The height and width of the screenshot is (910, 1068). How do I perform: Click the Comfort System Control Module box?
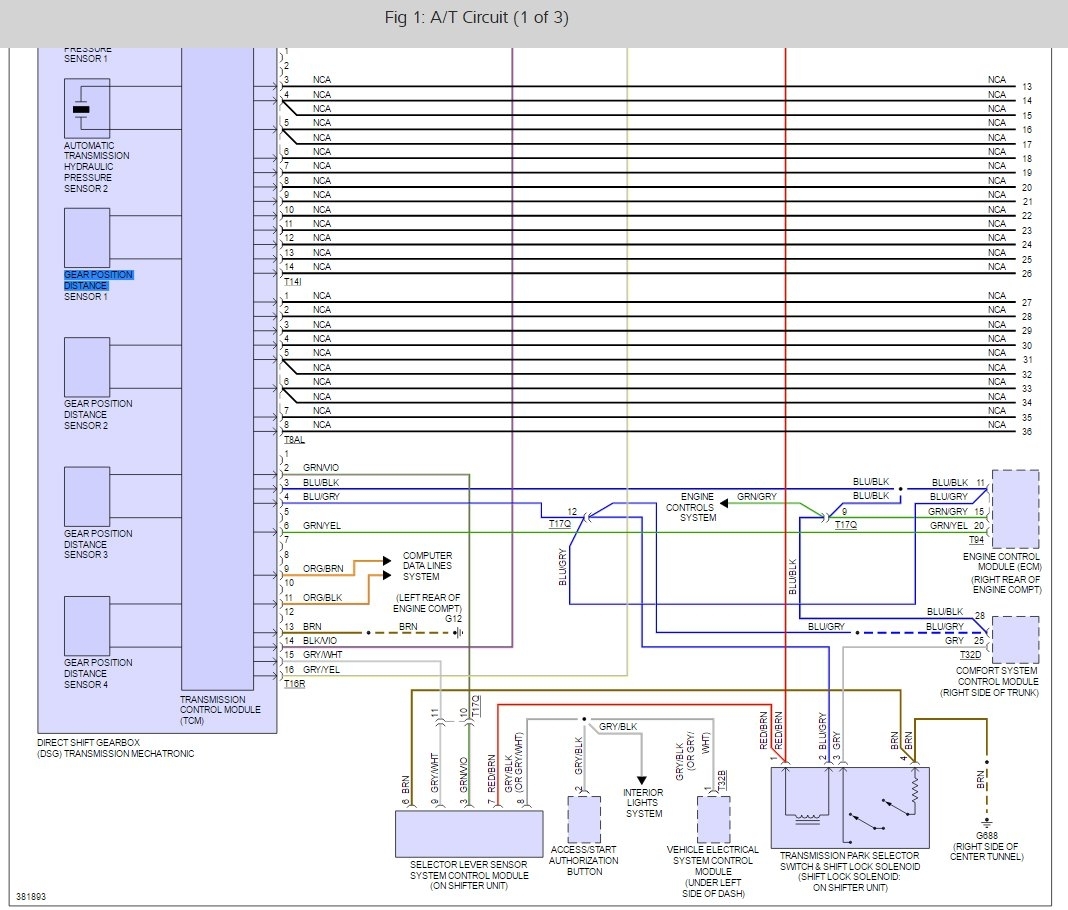[1014, 640]
